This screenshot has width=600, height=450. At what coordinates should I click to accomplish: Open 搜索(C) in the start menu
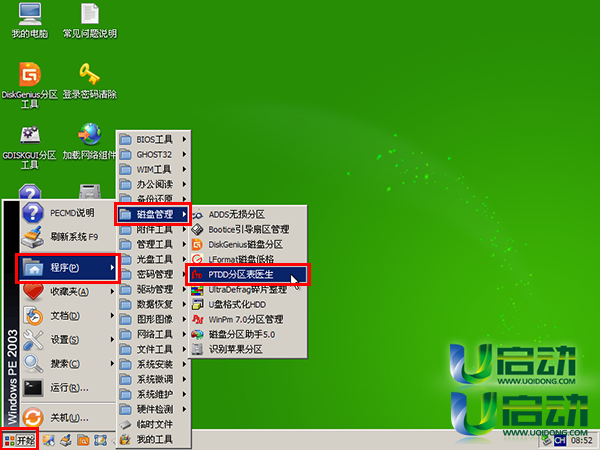coord(68,364)
